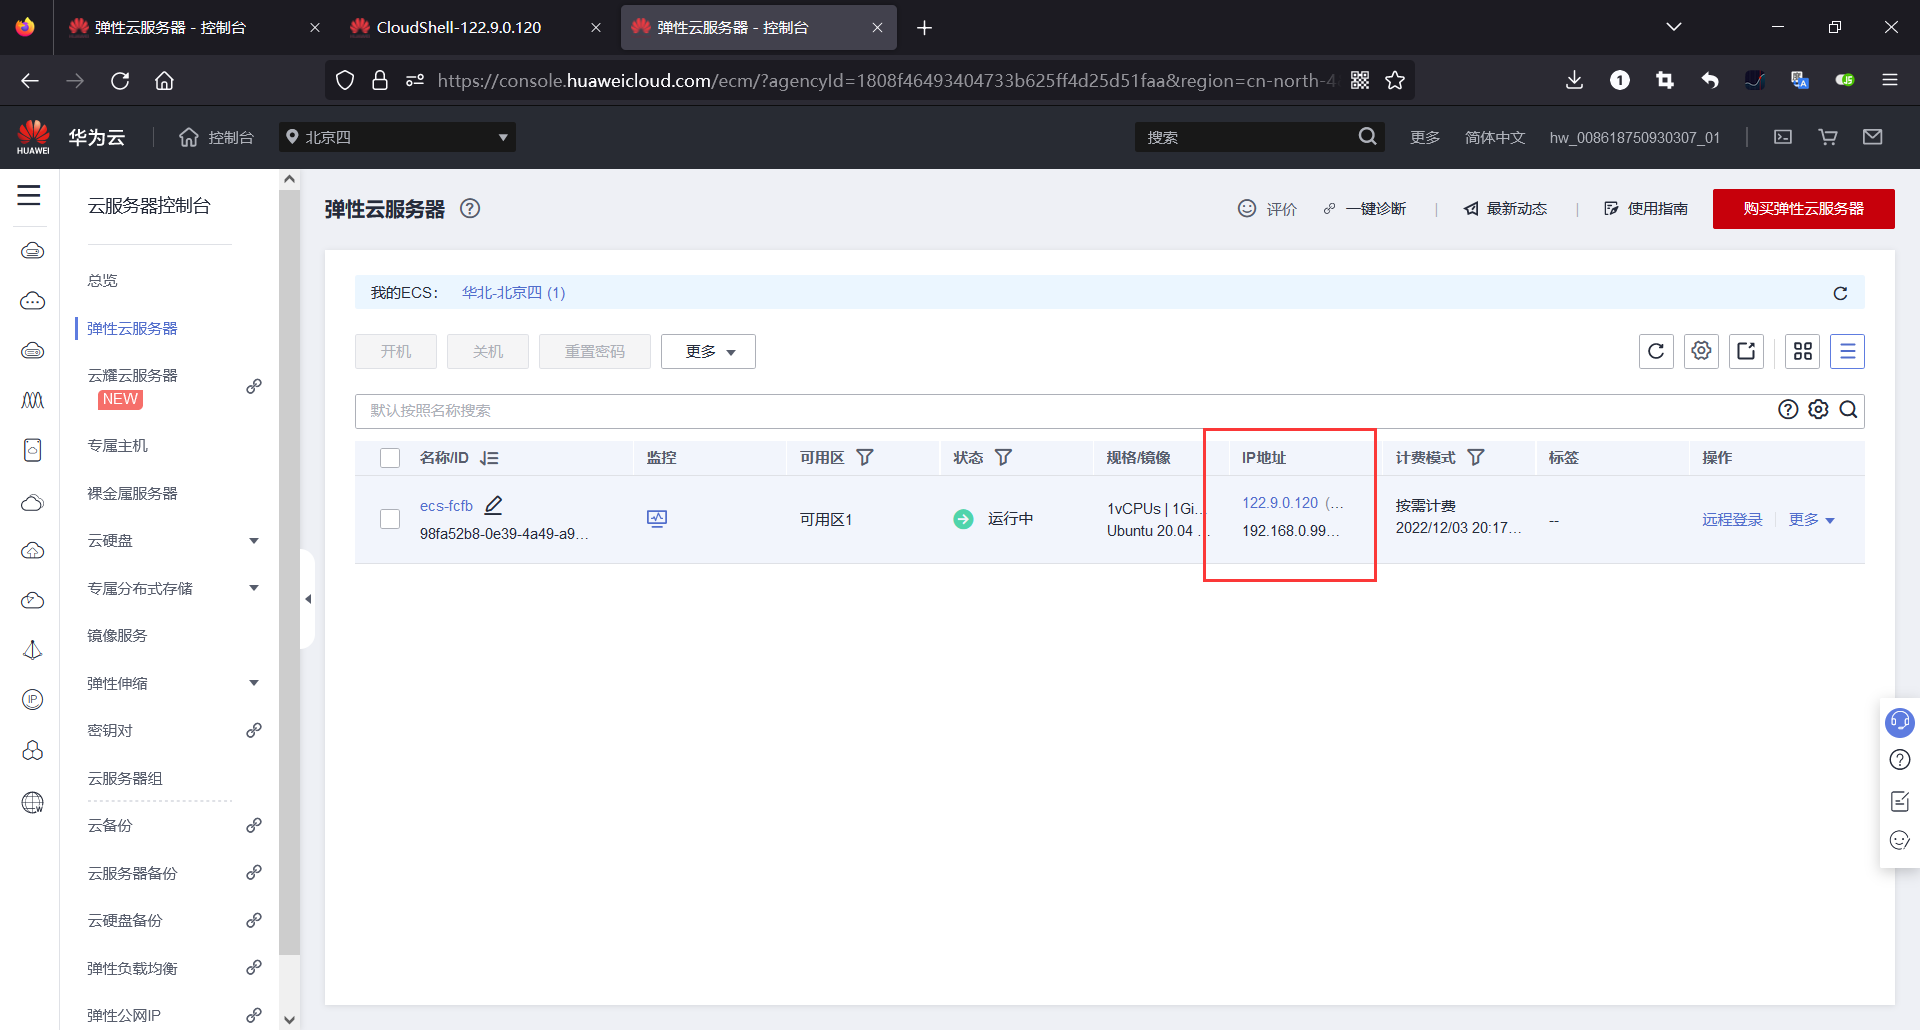Switch to card grid view
Screen dimensions: 1920x1030
tap(1803, 351)
